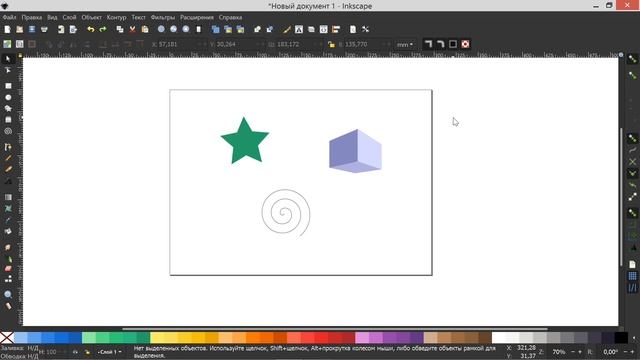Select the Rectangle tool
This screenshot has width=640, height=360.
click(x=8, y=86)
